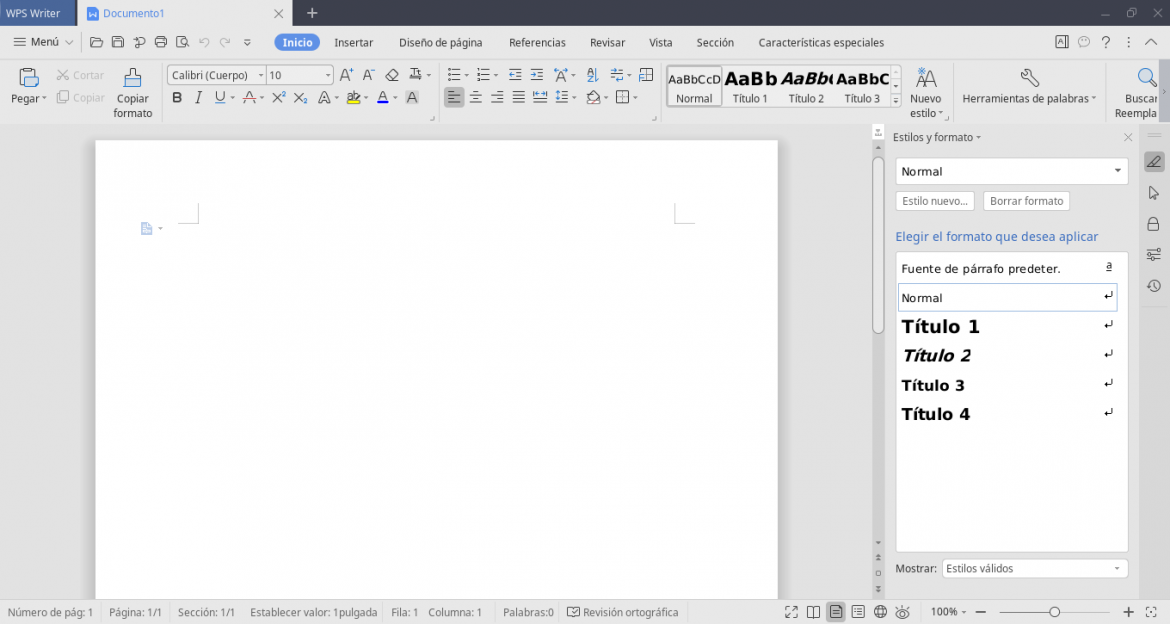Apply superscript formatting
Screen dimensions: 1170x624
(x=278, y=97)
